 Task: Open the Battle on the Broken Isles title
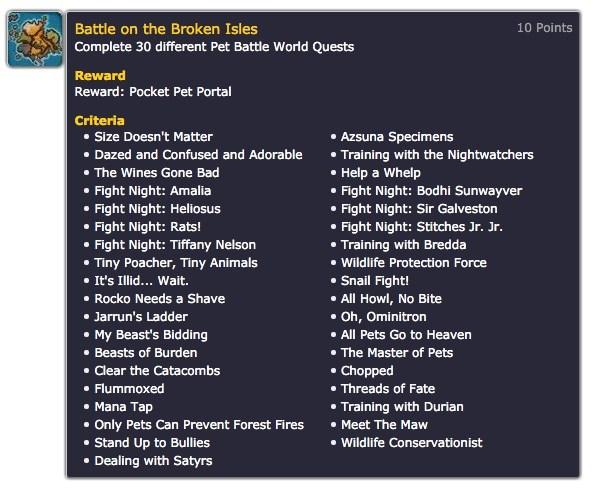coord(166,29)
